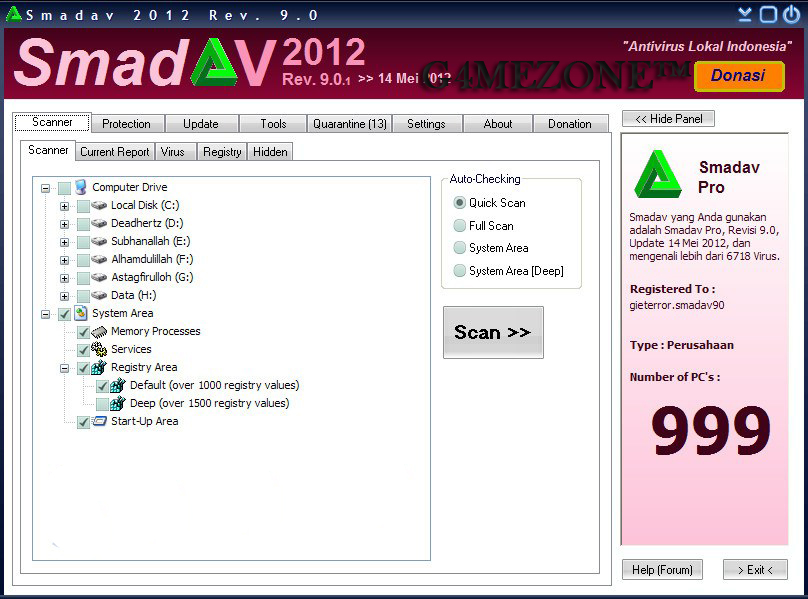Click the Registry Area cubes icon
Viewport: 808px width, 599px height.
coord(99,368)
